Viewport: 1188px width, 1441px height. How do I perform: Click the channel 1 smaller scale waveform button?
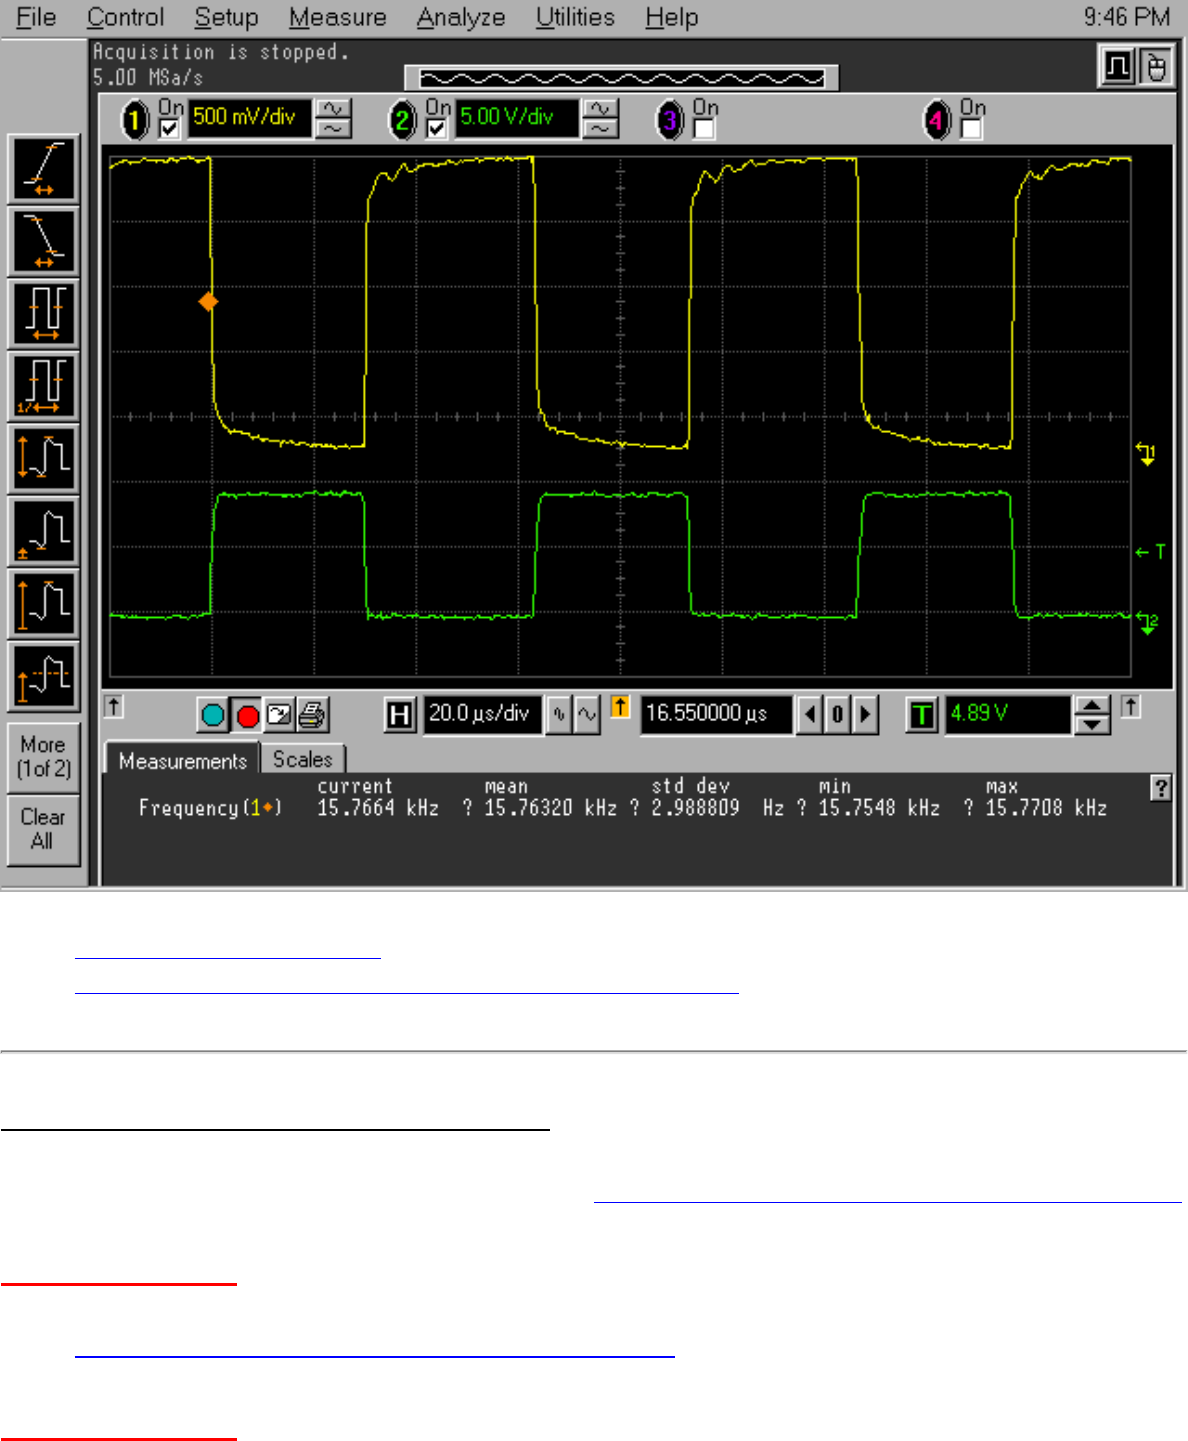pyautogui.click(x=333, y=129)
